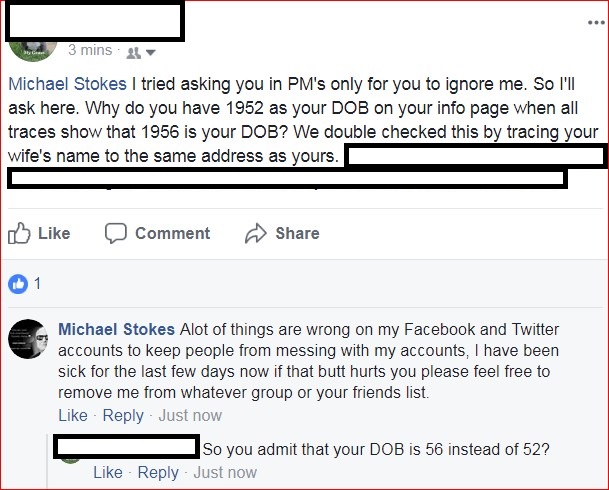Open tagged Michael Stokes profile in post text
The height and width of the screenshot is (490, 609).
click(x=67, y=85)
